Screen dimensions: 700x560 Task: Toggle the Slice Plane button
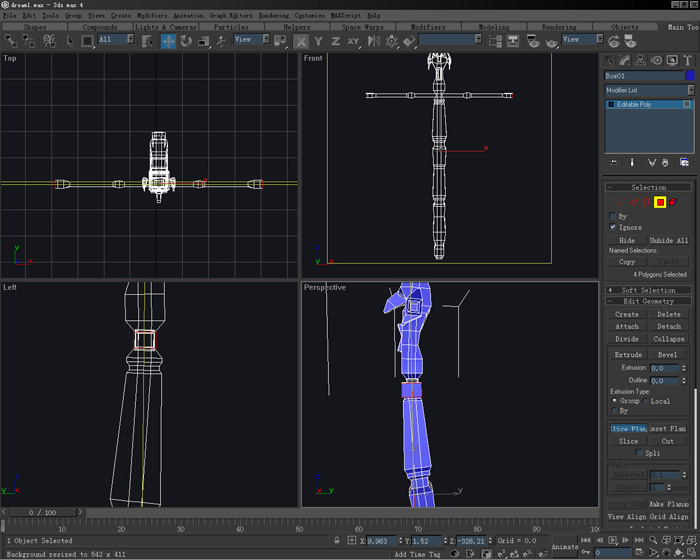tap(628, 429)
